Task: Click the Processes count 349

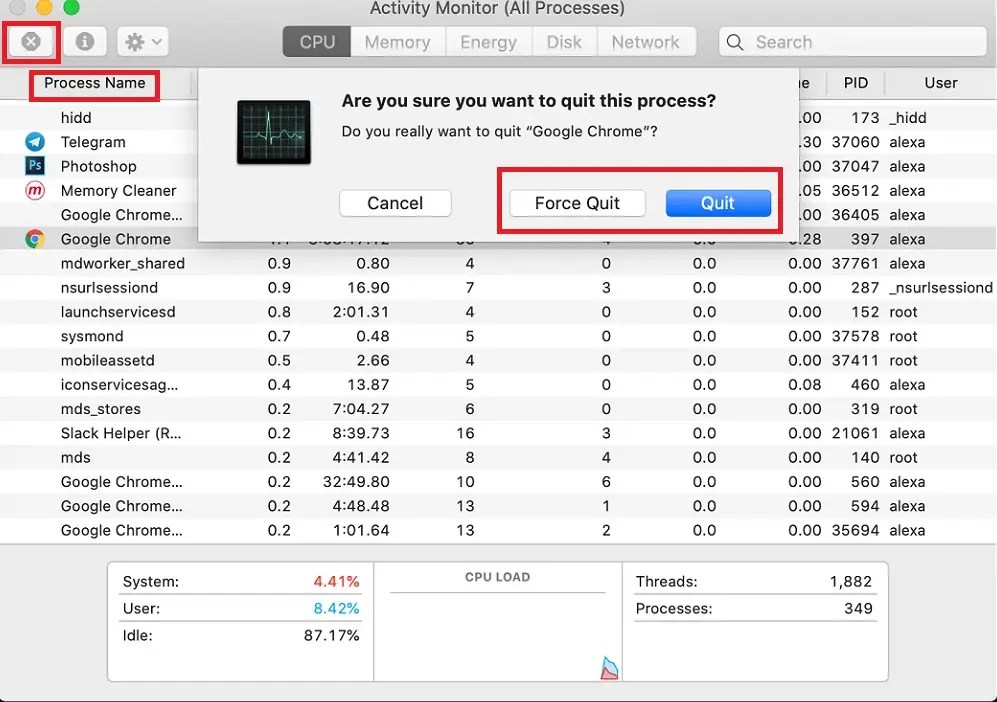Action: (x=858, y=608)
